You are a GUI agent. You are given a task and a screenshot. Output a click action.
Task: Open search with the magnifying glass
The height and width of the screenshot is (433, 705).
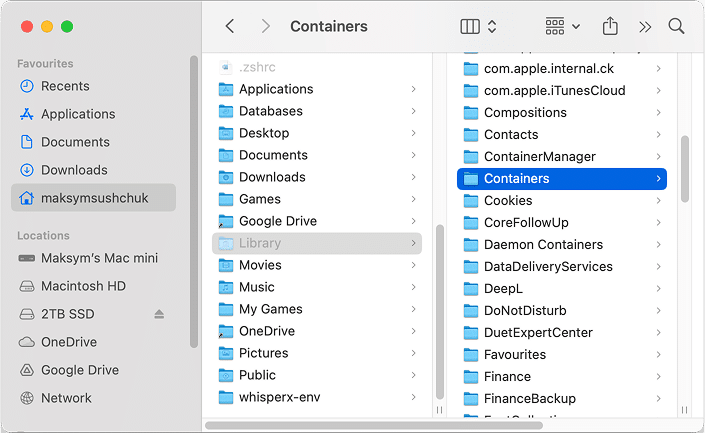pos(676,26)
